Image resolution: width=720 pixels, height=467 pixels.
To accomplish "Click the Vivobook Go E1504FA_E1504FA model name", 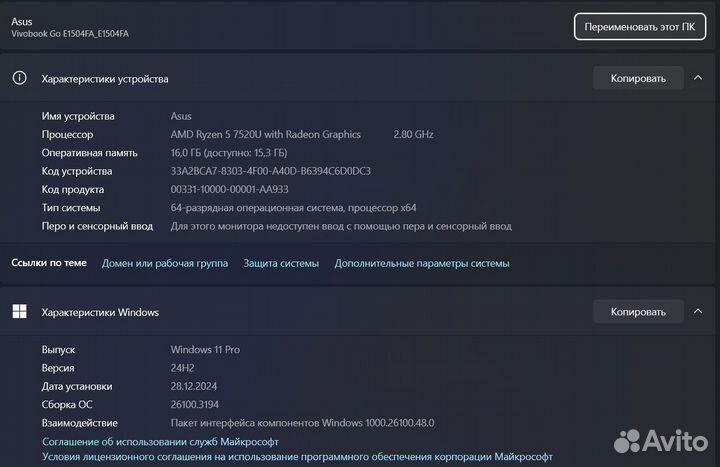I will [x=70, y=34].
